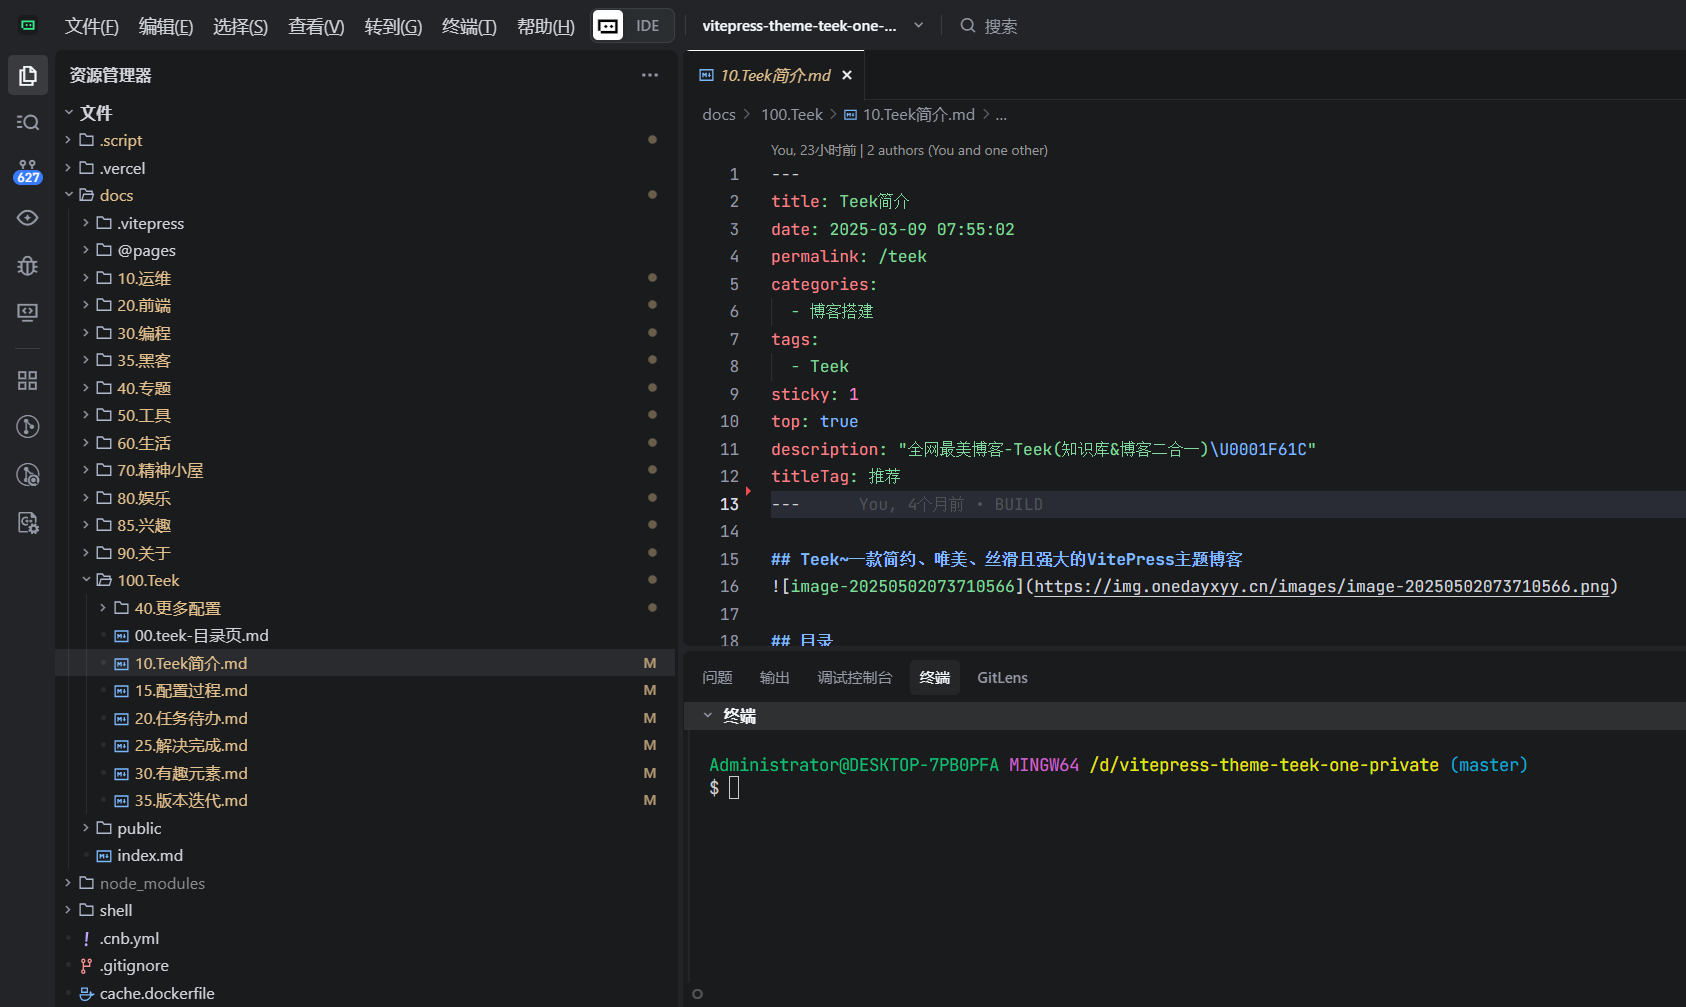Switch to the 调试控制台 panel tab
The height and width of the screenshot is (1007, 1686).
coord(855,678)
